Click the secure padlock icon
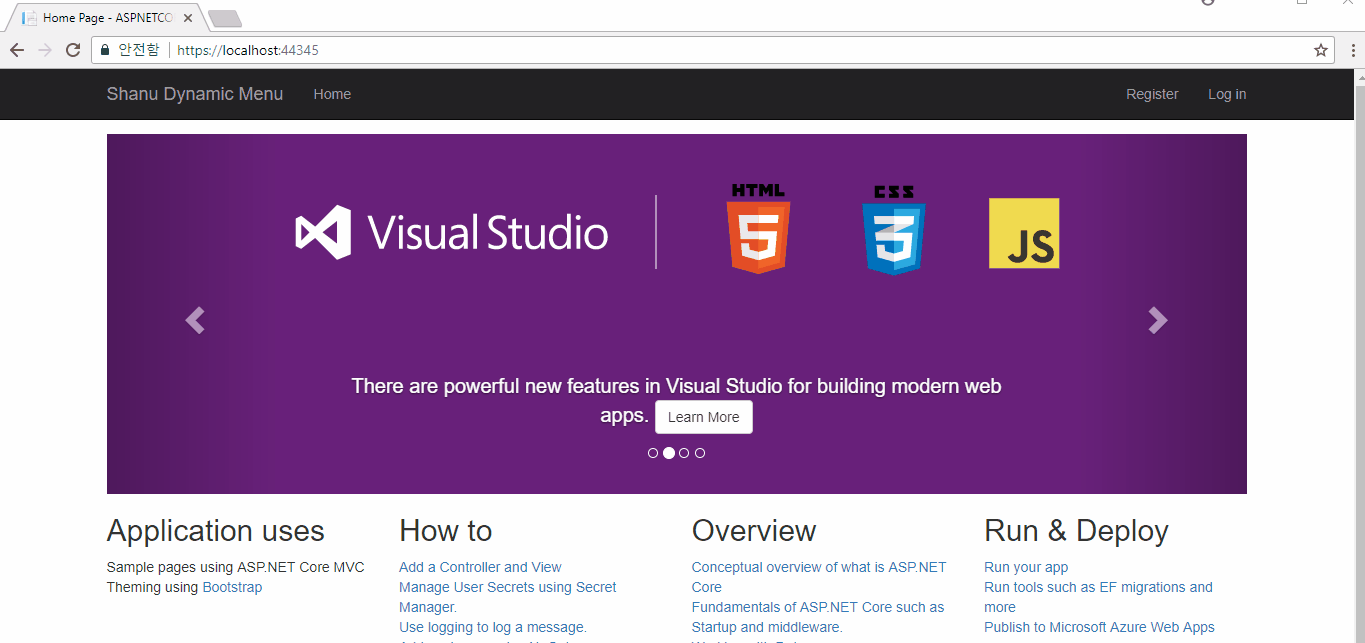1365x643 pixels. pyautogui.click(x=105, y=50)
